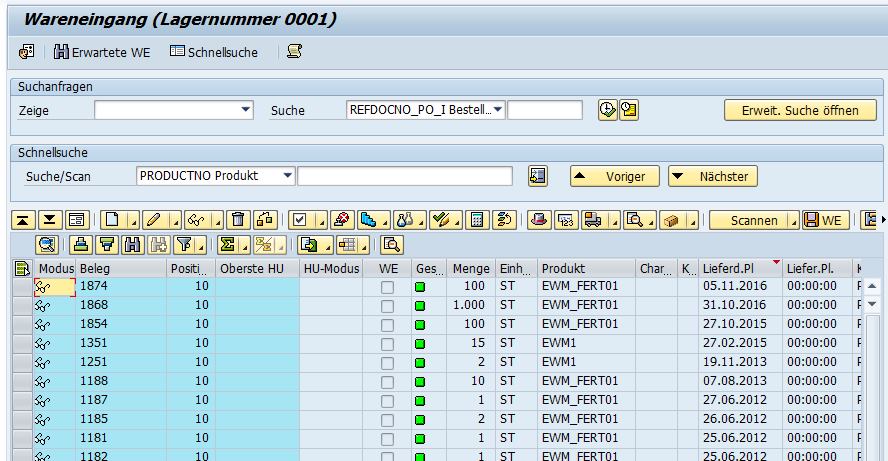
Task: Click the sum total sigma icon
Action: click(x=227, y=244)
